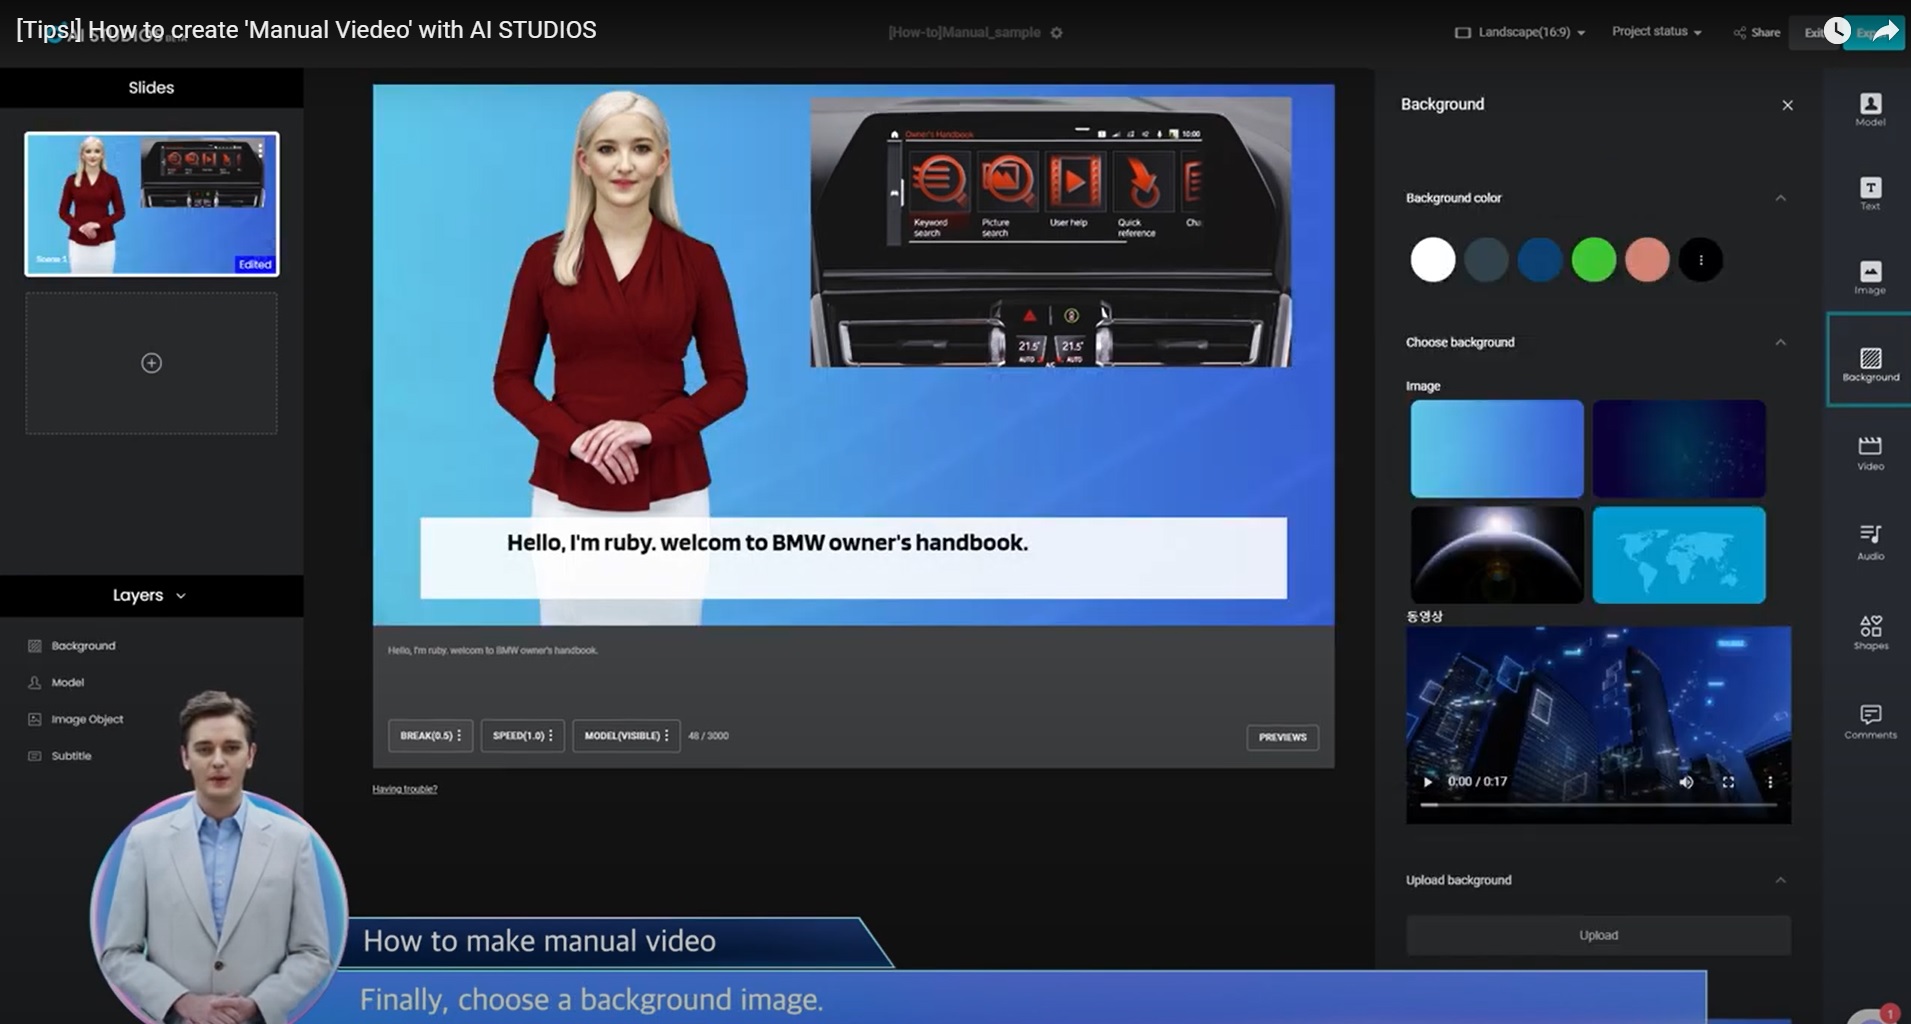Collapse the Layers panel chevron
This screenshot has height=1024, width=1911.
[181, 596]
